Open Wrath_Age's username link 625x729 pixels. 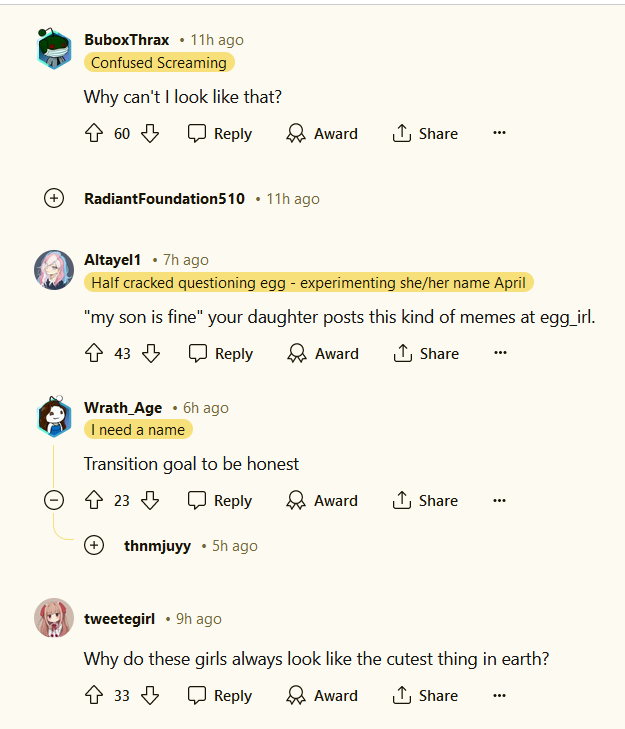tap(124, 408)
